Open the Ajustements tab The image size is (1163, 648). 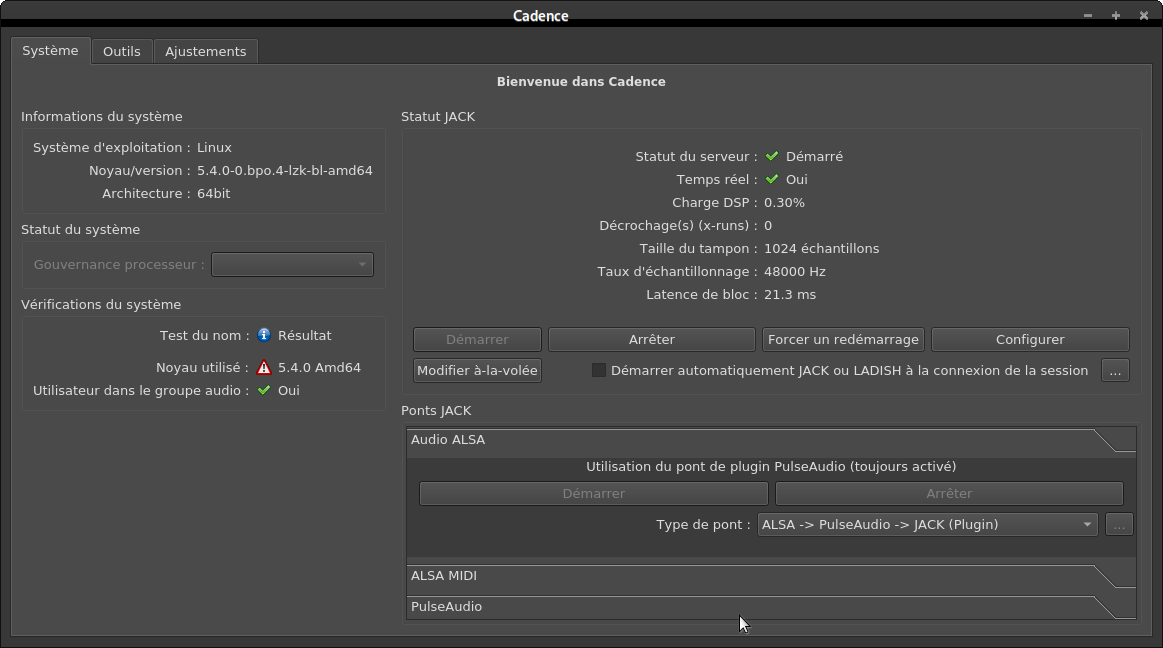(x=206, y=51)
